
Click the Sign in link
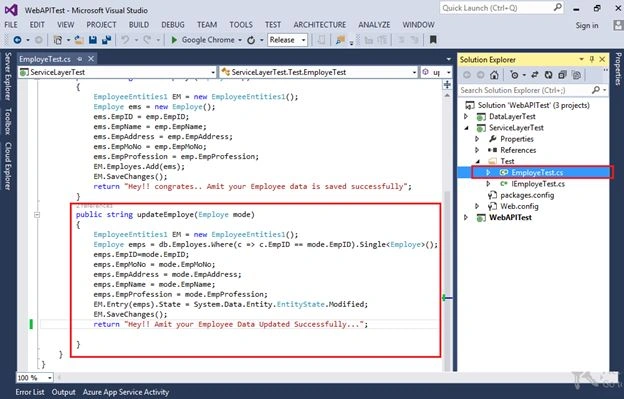tap(587, 25)
